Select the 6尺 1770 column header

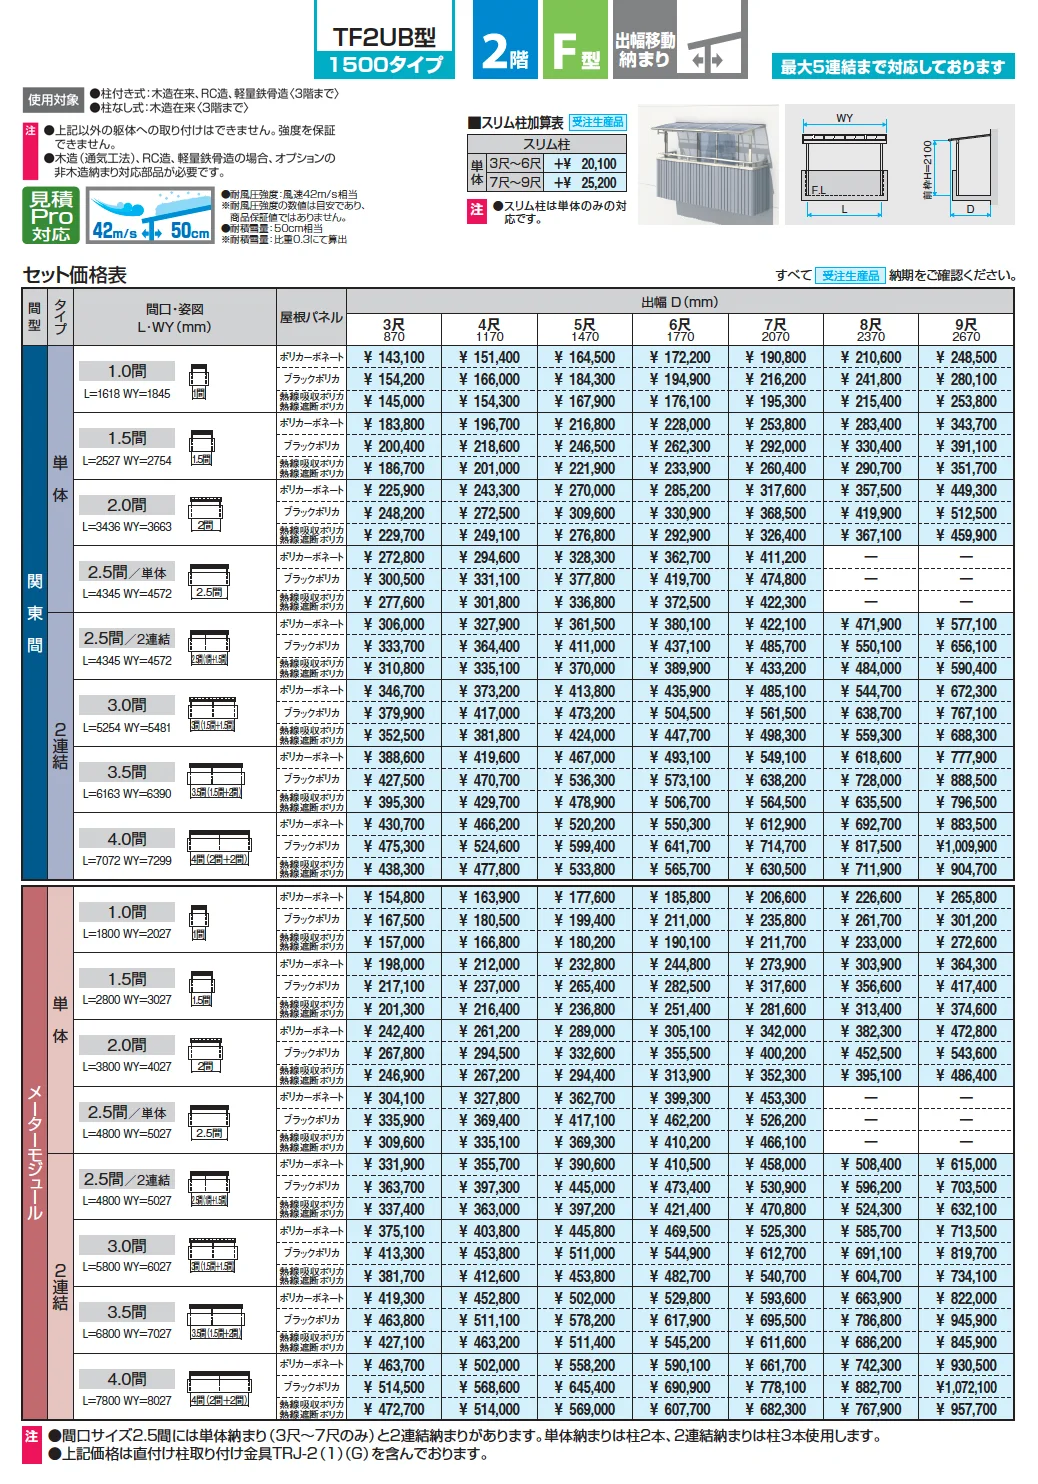pos(680,330)
